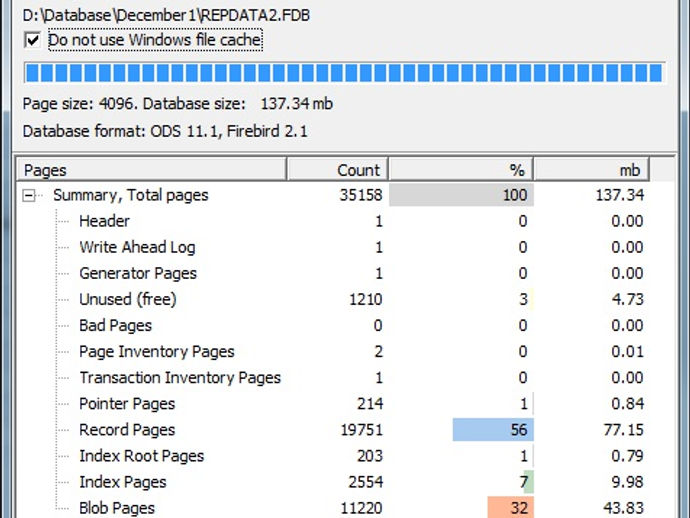Click the Page size 4096 label
690x518 pixels.
tap(81, 104)
